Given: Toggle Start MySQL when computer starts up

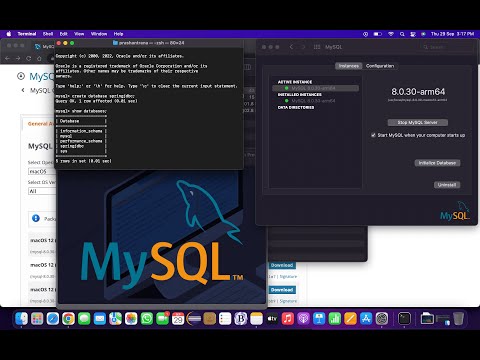Looking at the screenshot, I should point(373,135).
